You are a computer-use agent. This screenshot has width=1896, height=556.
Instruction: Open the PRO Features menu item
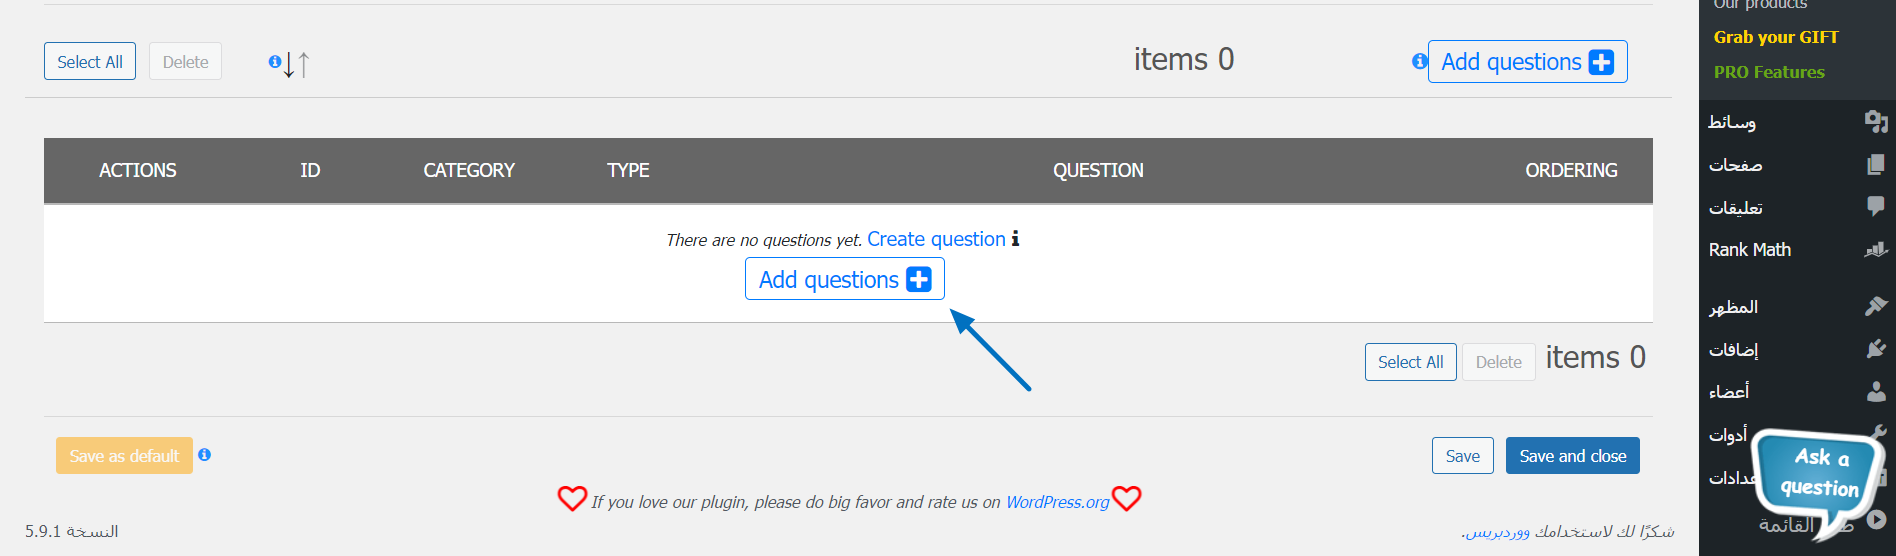point(1769,72)
